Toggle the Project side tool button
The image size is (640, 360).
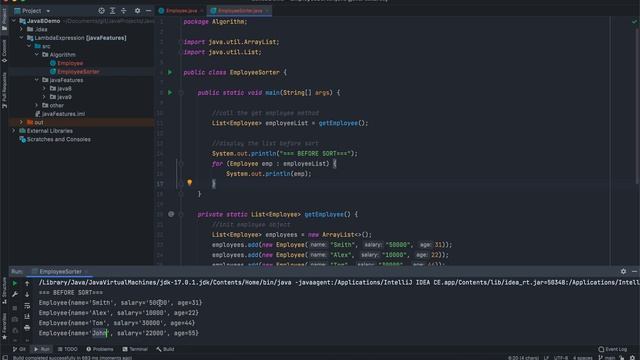click(x=4, y=20)
